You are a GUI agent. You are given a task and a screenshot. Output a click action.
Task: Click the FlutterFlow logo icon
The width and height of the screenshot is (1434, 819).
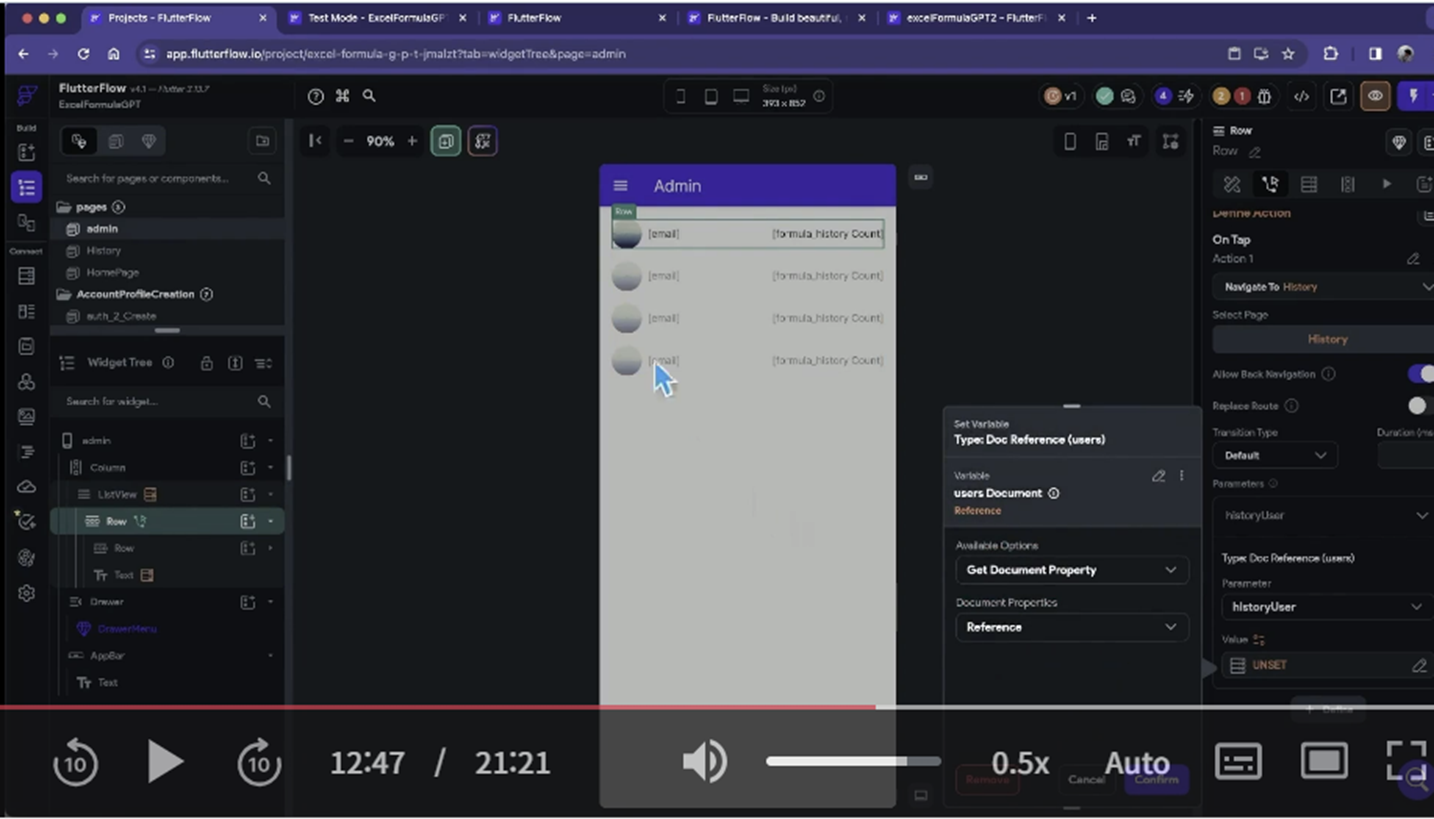coord(27,96)
